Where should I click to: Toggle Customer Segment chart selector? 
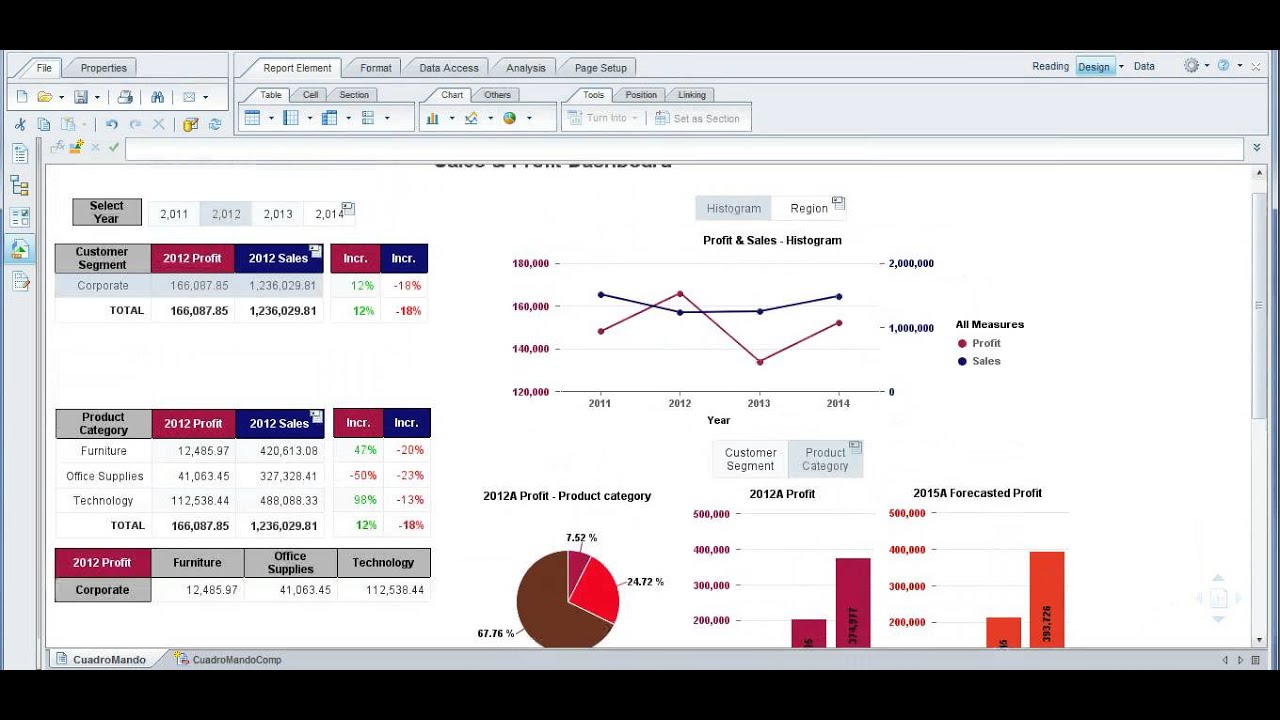(x=750, y=459)
